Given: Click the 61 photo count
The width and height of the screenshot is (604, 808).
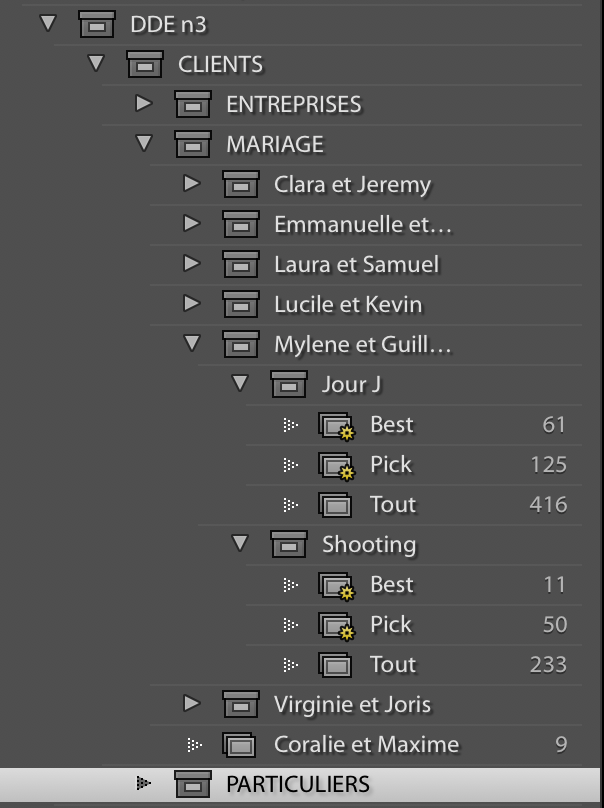Looking at the screenshot, I should coord(554,425).
